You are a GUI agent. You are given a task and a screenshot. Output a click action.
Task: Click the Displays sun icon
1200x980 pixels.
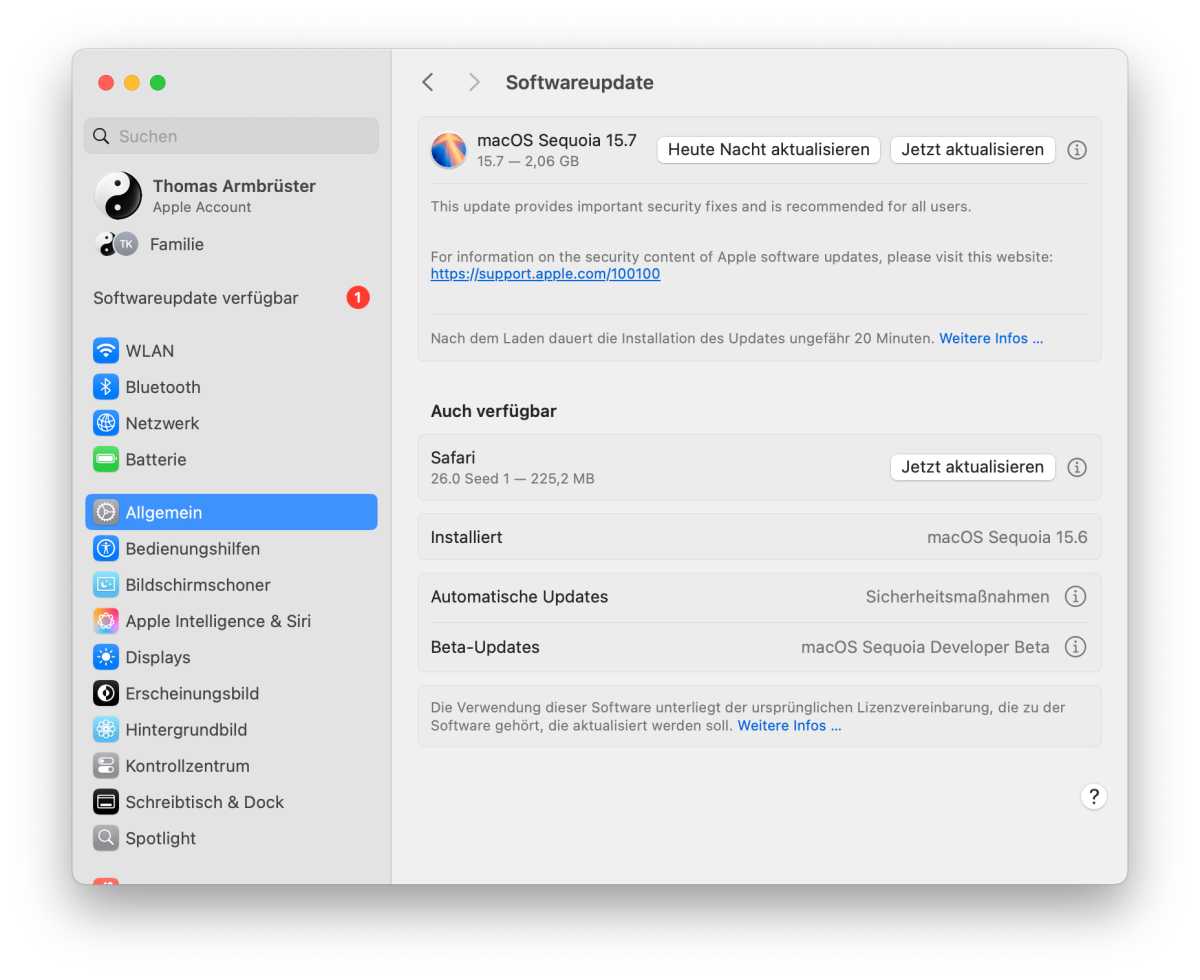click(106, 657)
